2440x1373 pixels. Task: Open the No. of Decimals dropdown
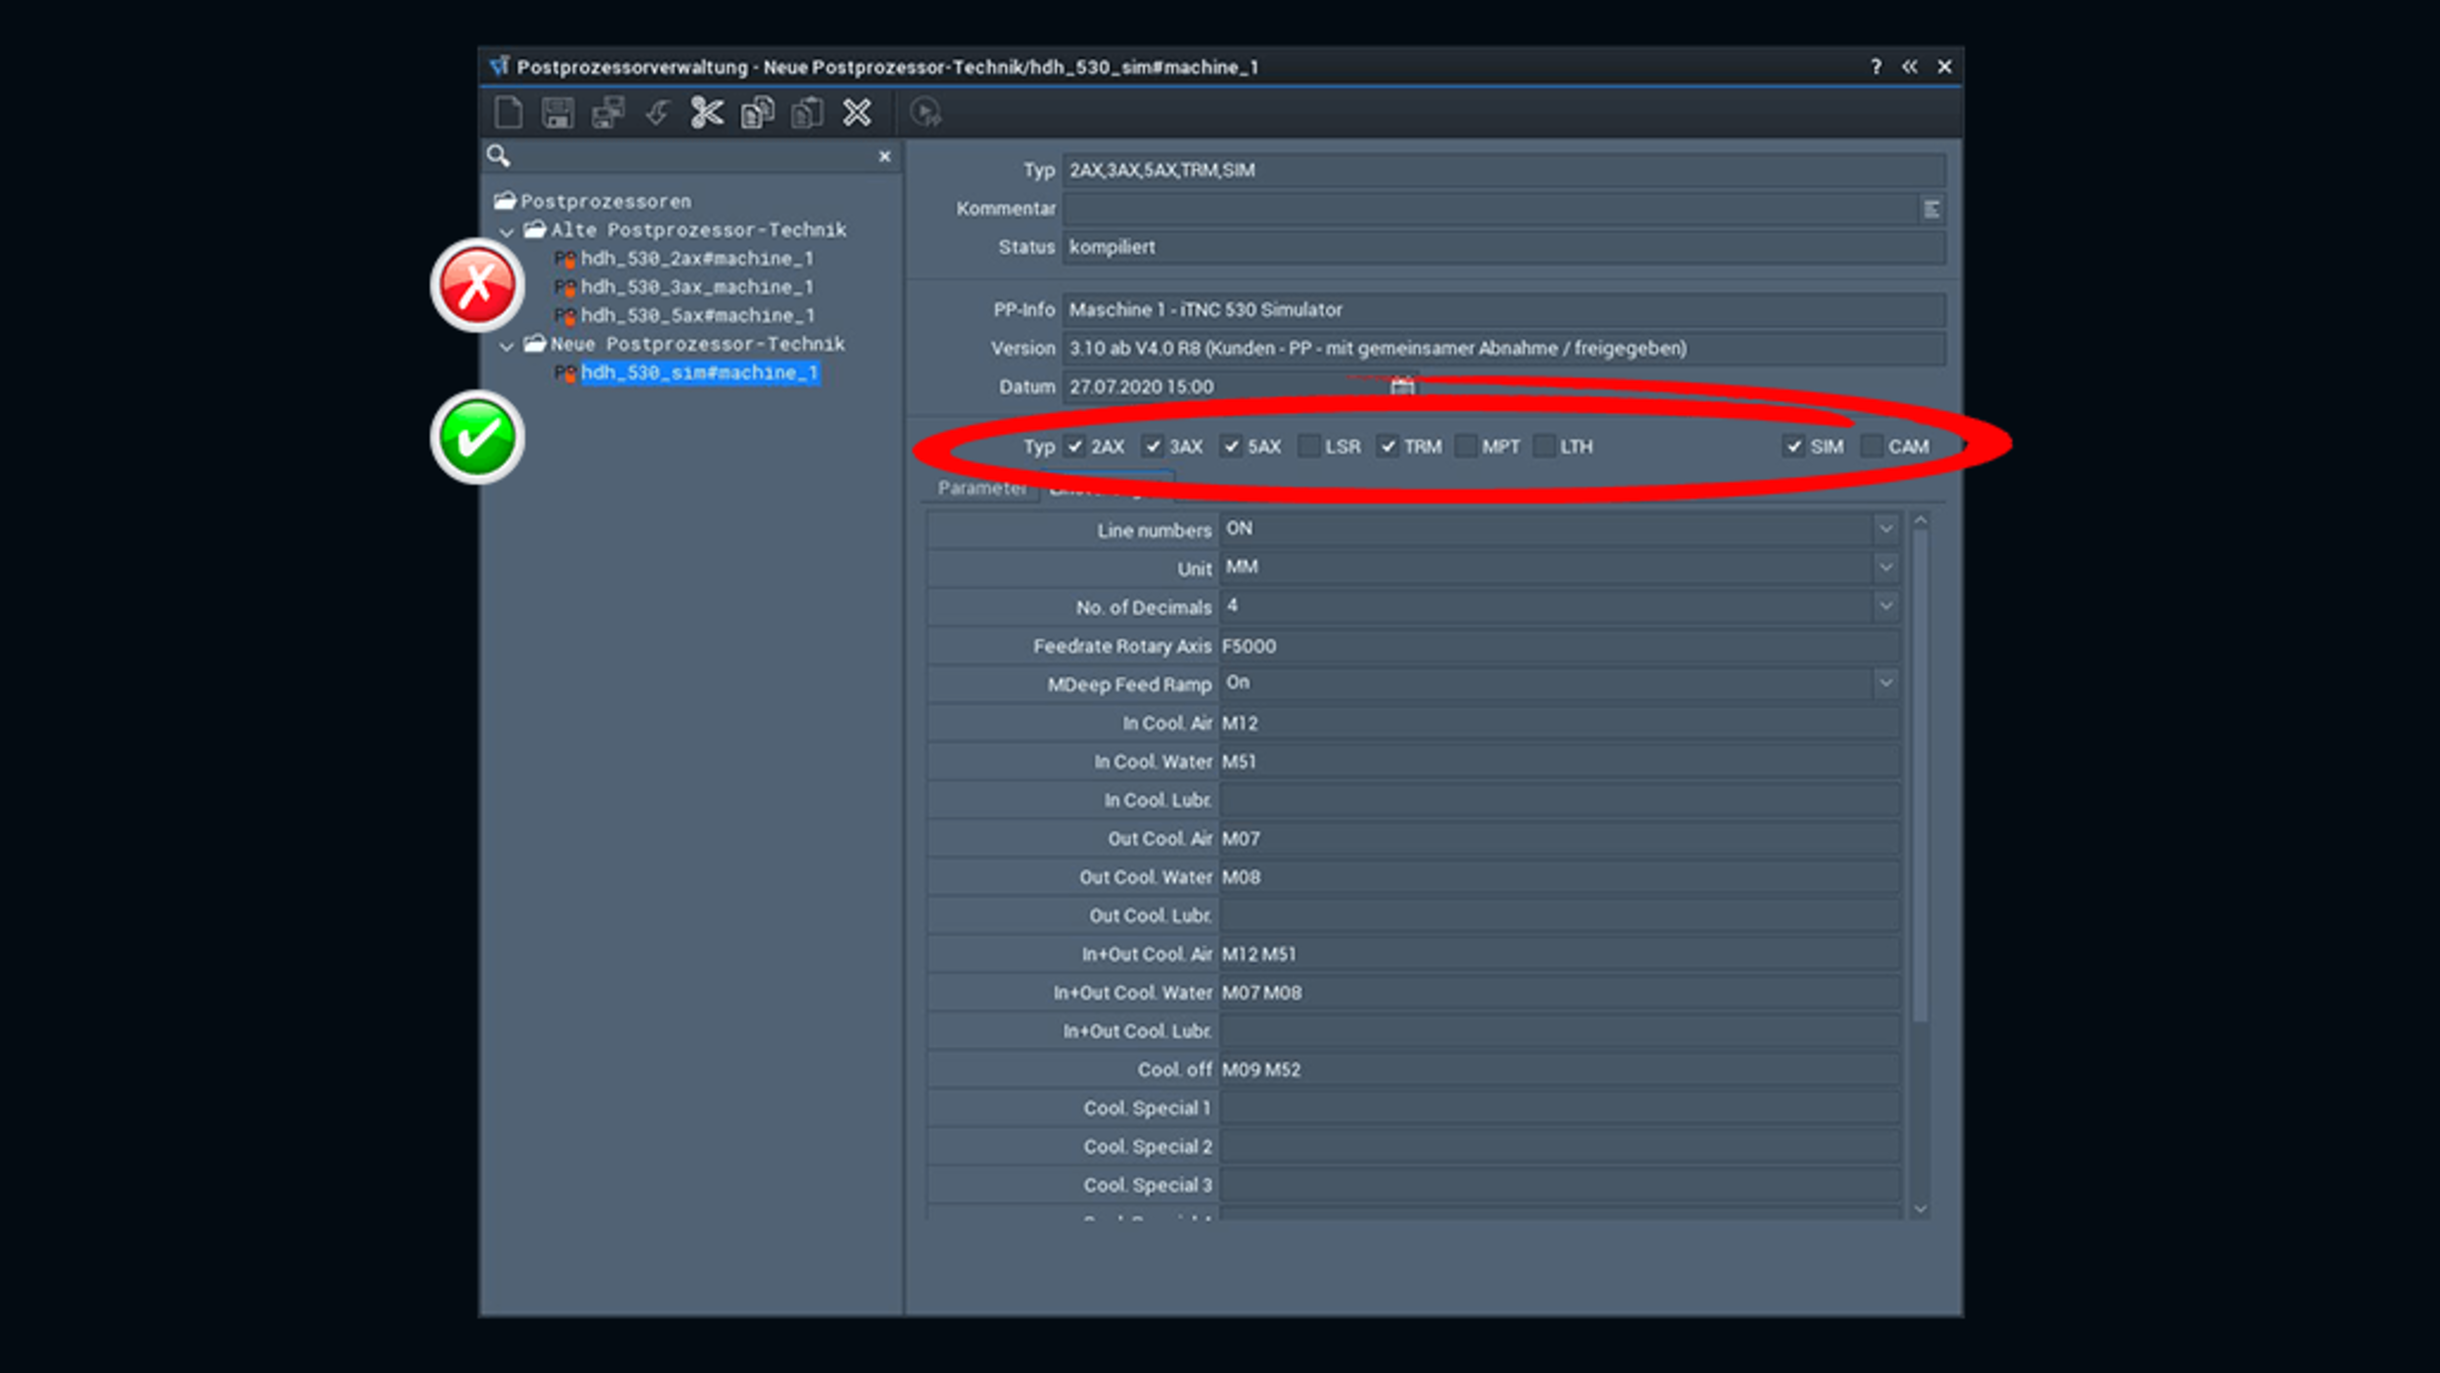click(x=1885, y=606)
